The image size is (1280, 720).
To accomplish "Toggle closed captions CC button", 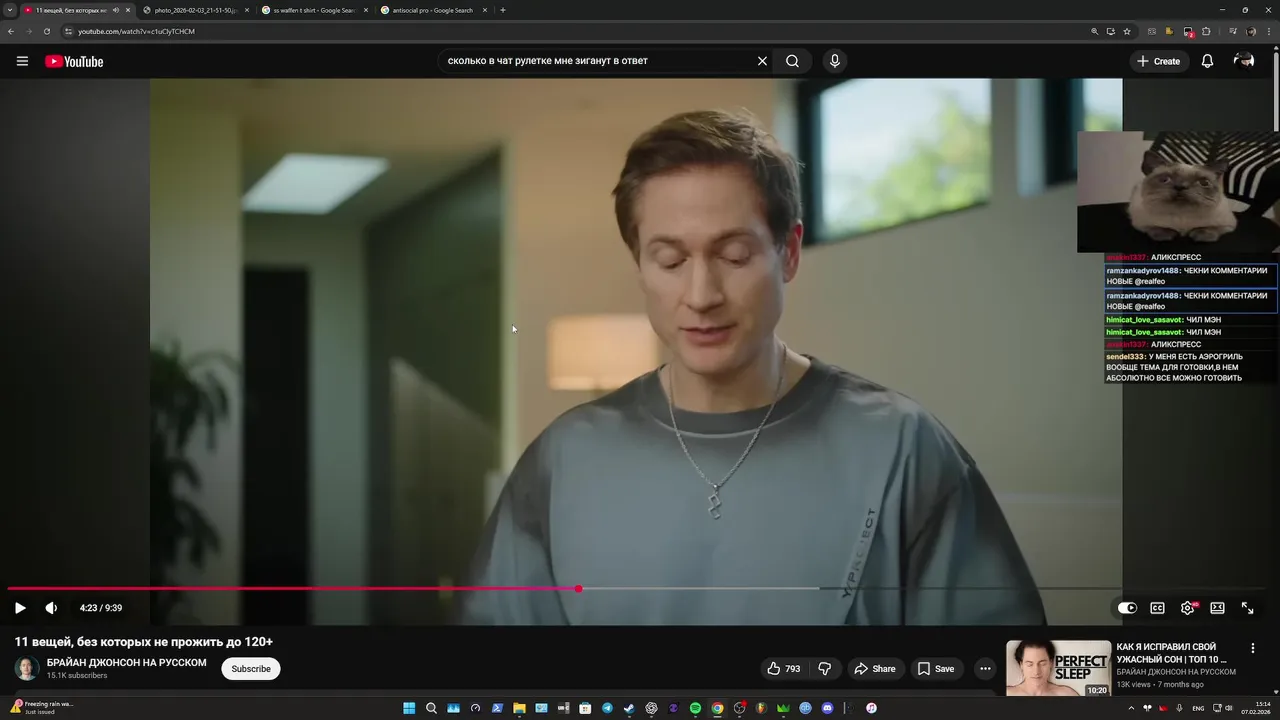I will pyautogui.click(x=1157, y=608).
